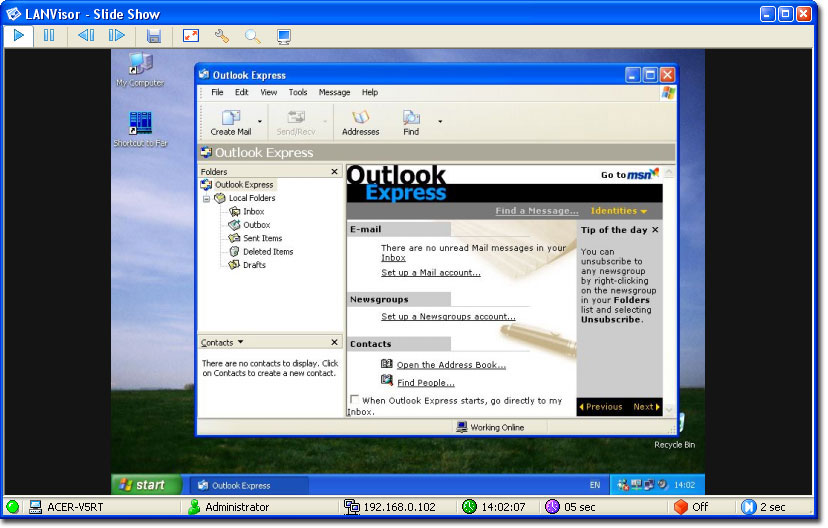Click the magnifier zoom icon
This screenshot has width=828, height=528.
pyautogui.click(x=252, y=35)
